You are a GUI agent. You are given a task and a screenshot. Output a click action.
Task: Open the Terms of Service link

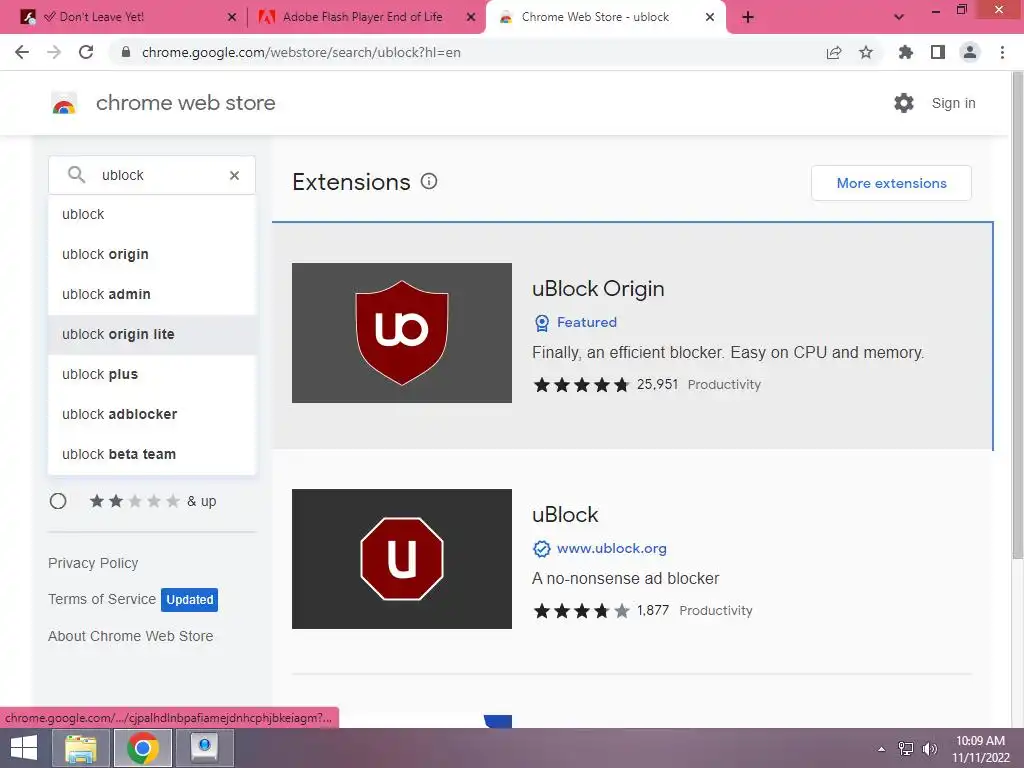pos(102,599)
